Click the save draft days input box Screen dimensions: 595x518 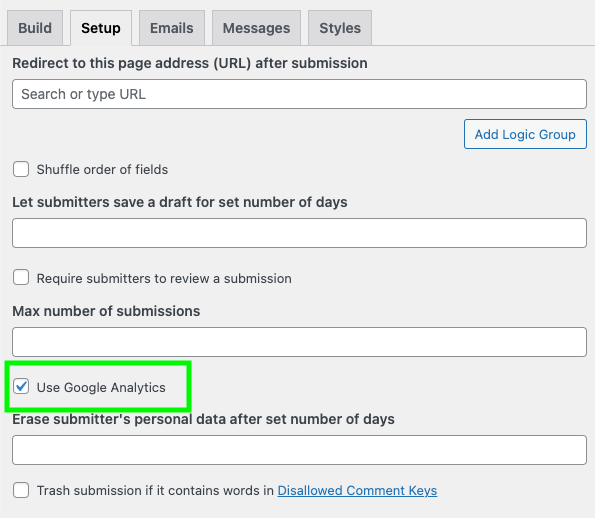[299, 233]
